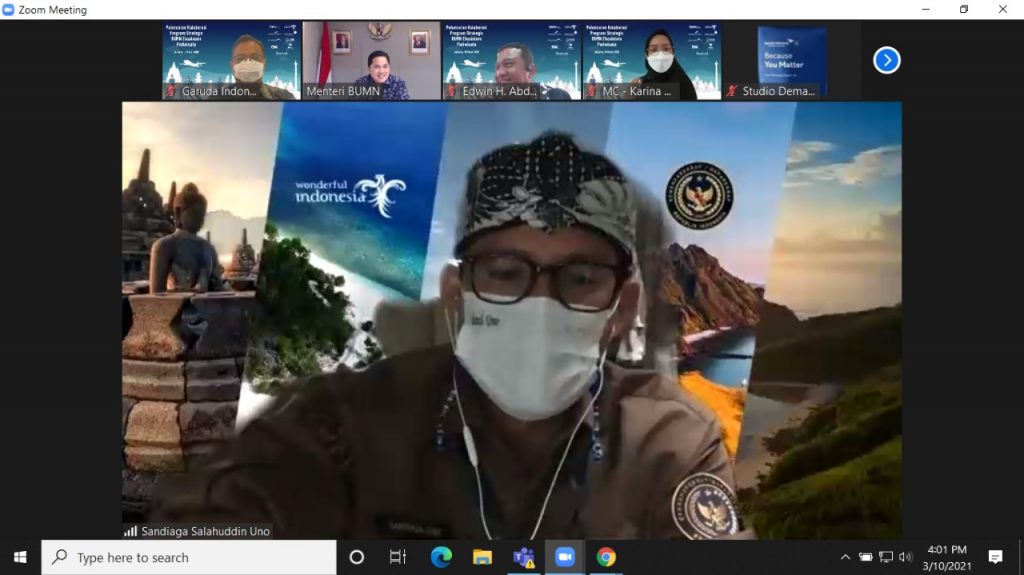The image size is (1024, 575).
Task: Open the Windows Start menu
Action: pos(20,557)
